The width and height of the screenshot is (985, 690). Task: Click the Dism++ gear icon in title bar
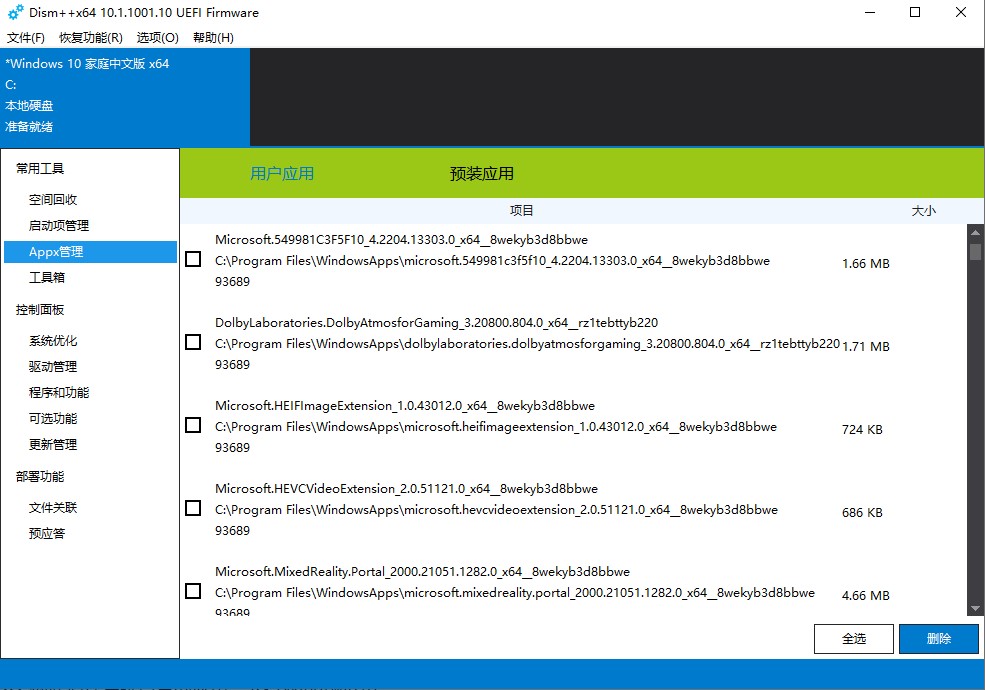click(x=15, y=13)
